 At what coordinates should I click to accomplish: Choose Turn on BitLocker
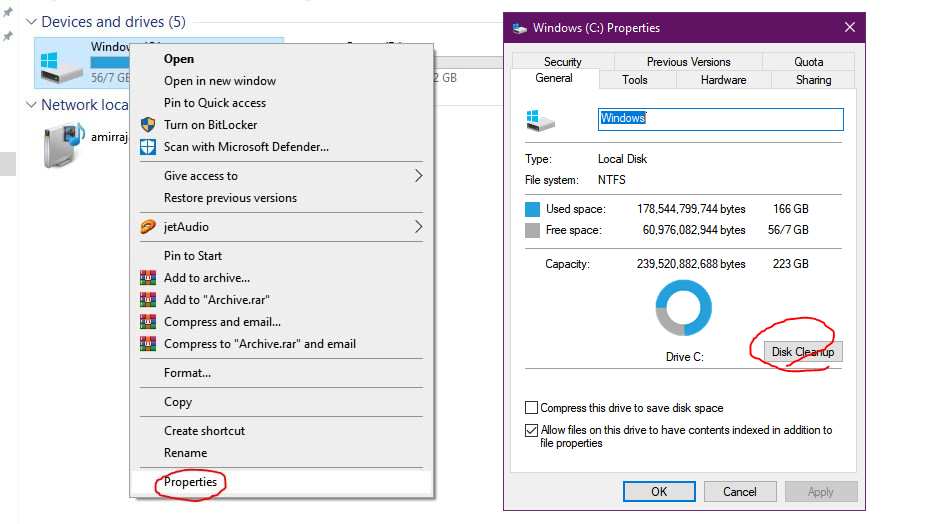(211, 125)
